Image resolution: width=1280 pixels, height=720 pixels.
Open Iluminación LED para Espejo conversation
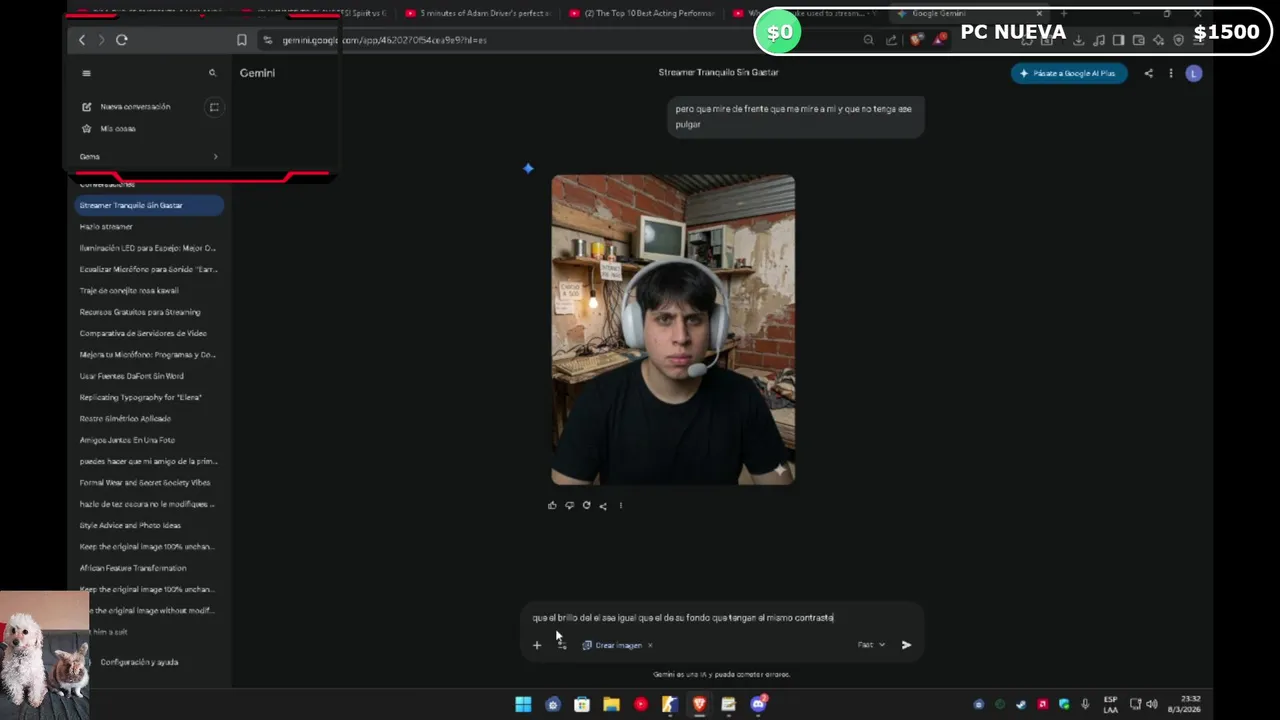tap(150, 248)
